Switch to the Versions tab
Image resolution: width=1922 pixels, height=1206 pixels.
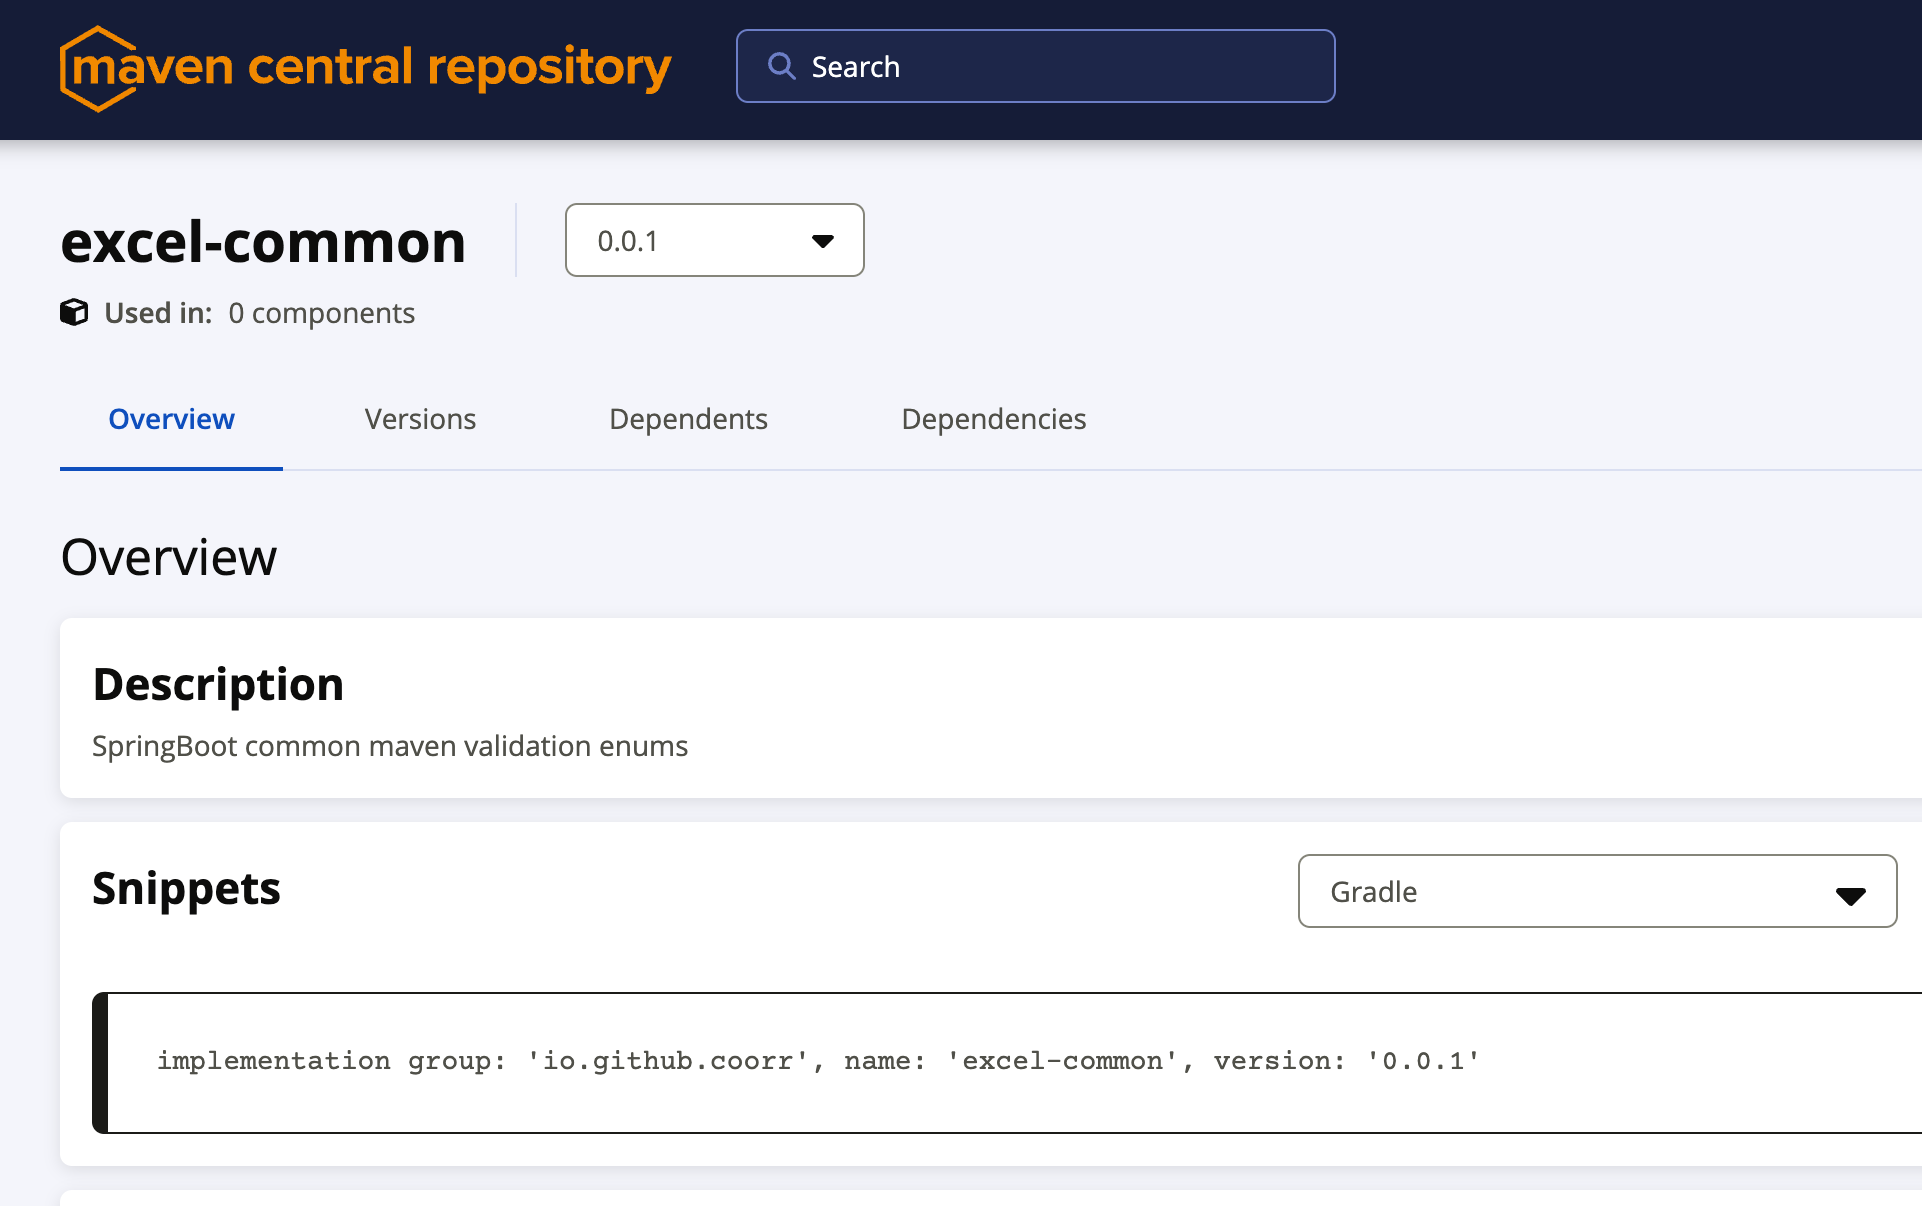pyautogui.click(x=420, y=419)
